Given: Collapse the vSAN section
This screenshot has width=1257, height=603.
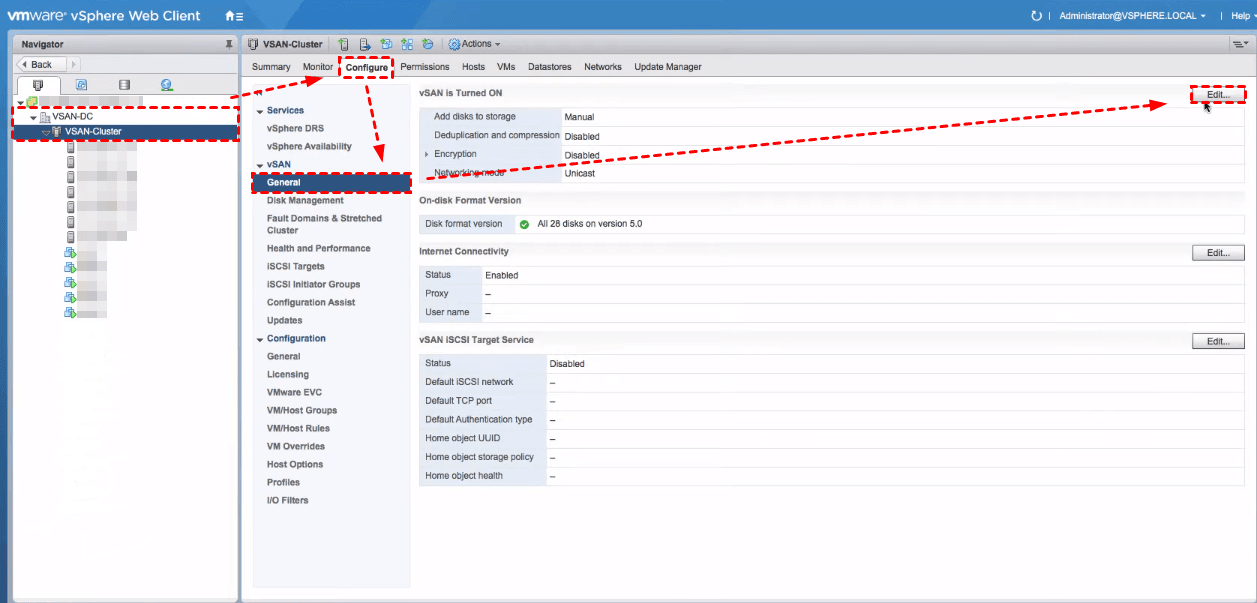Looking at the screenshot, I should point(260,165).
